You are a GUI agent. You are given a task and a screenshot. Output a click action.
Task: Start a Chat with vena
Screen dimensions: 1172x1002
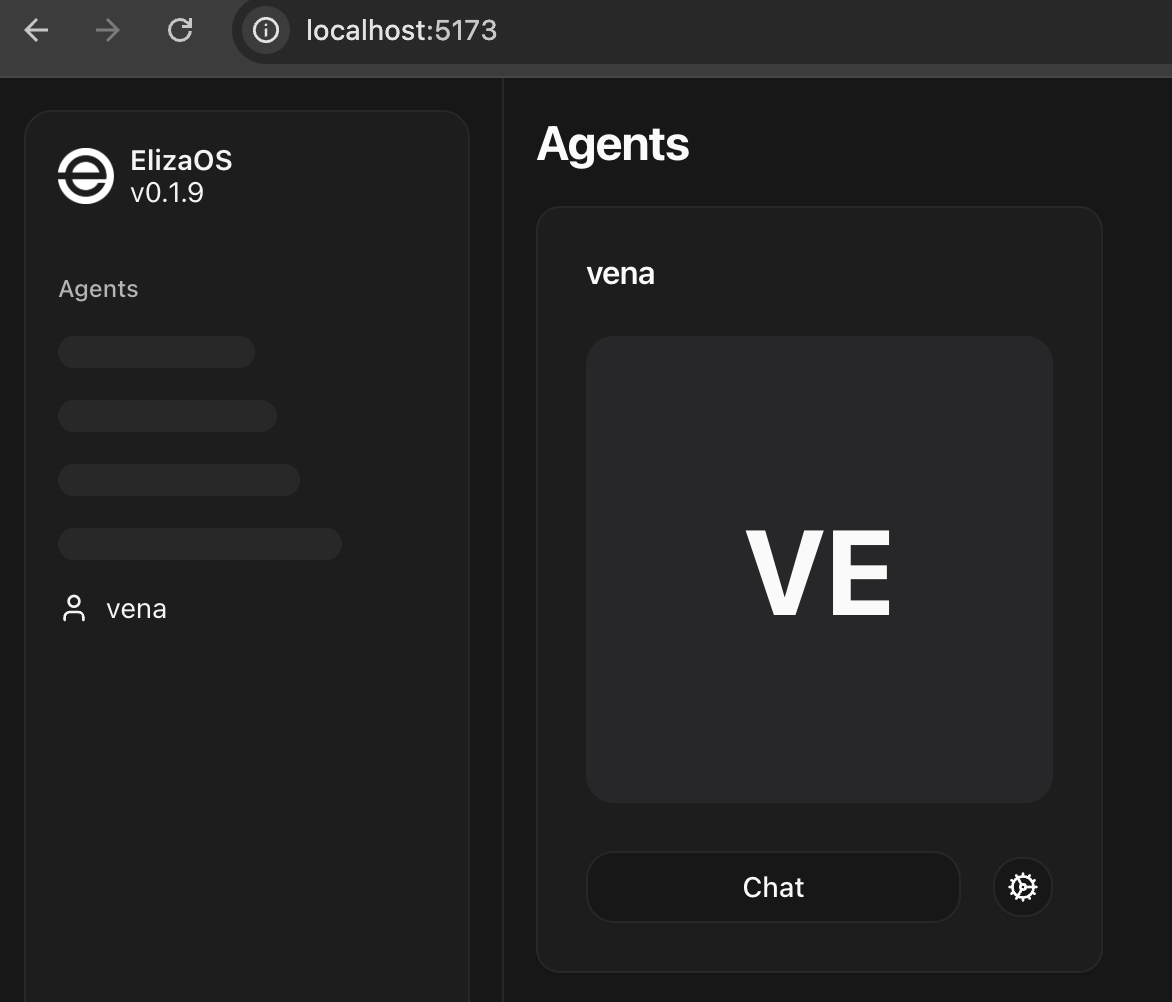click(773, 887)
